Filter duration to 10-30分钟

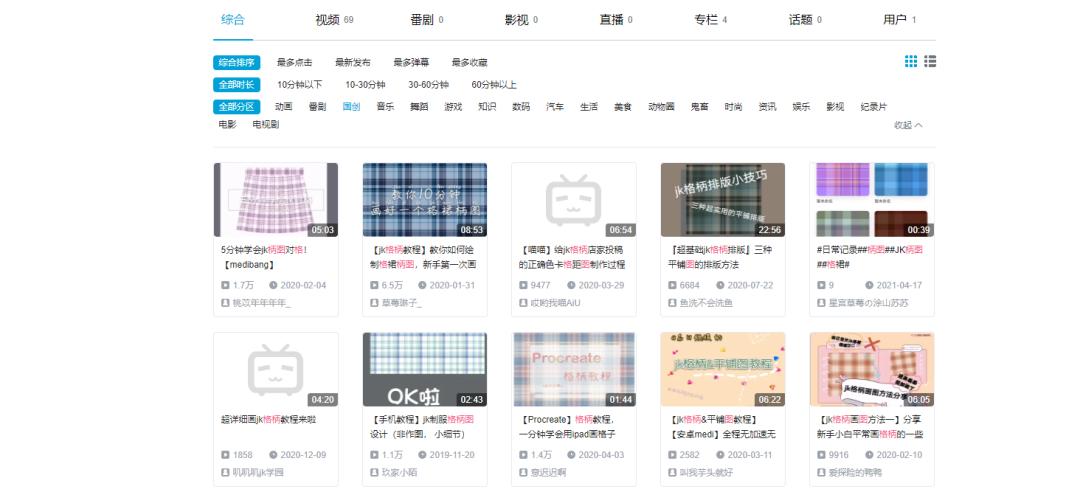(x=365, y=85)
